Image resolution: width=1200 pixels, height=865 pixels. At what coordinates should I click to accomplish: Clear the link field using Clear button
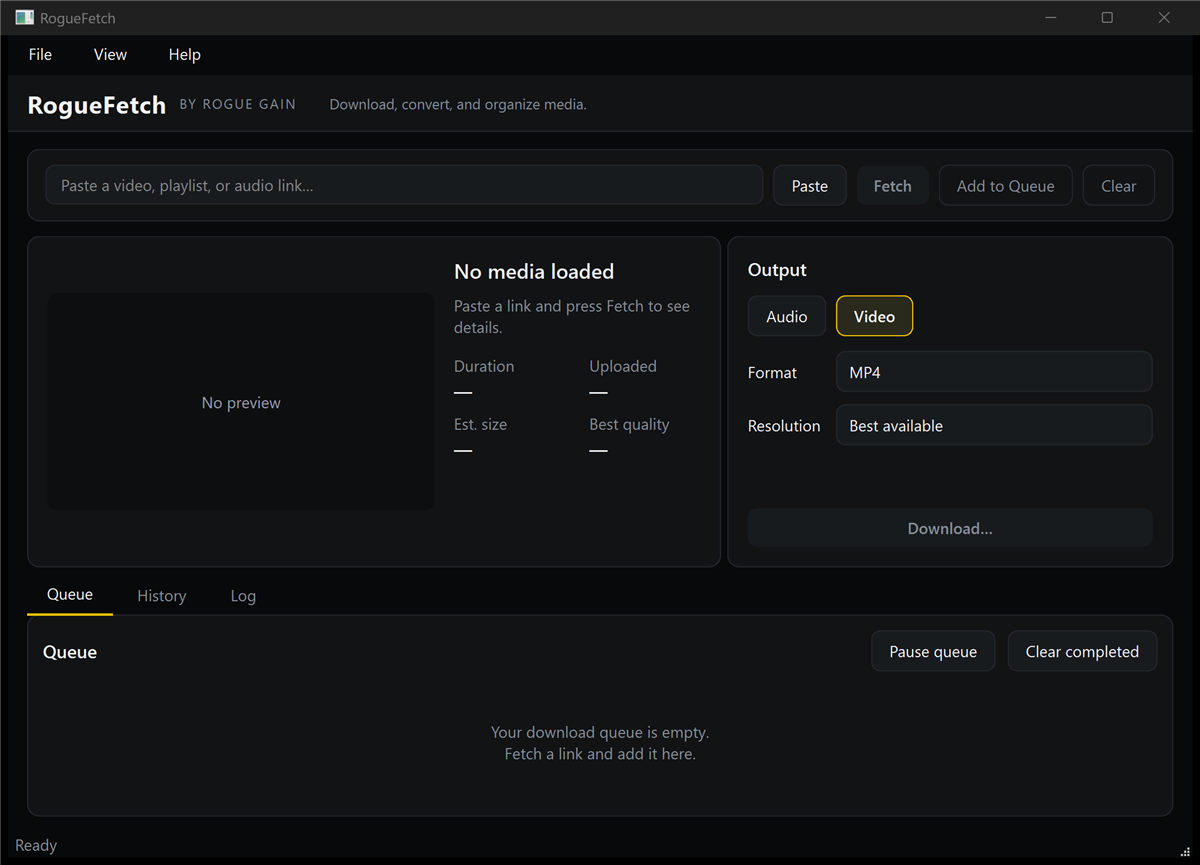(x=1118, y=185)
